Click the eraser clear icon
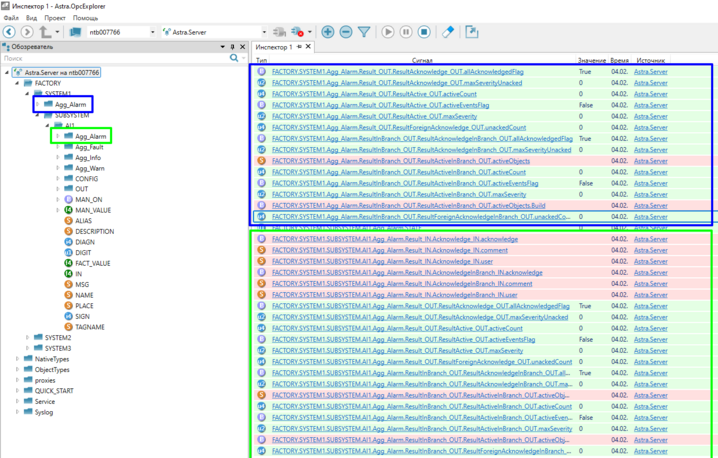This screenshot has height=458, width=718. click(x=448, y=32)
